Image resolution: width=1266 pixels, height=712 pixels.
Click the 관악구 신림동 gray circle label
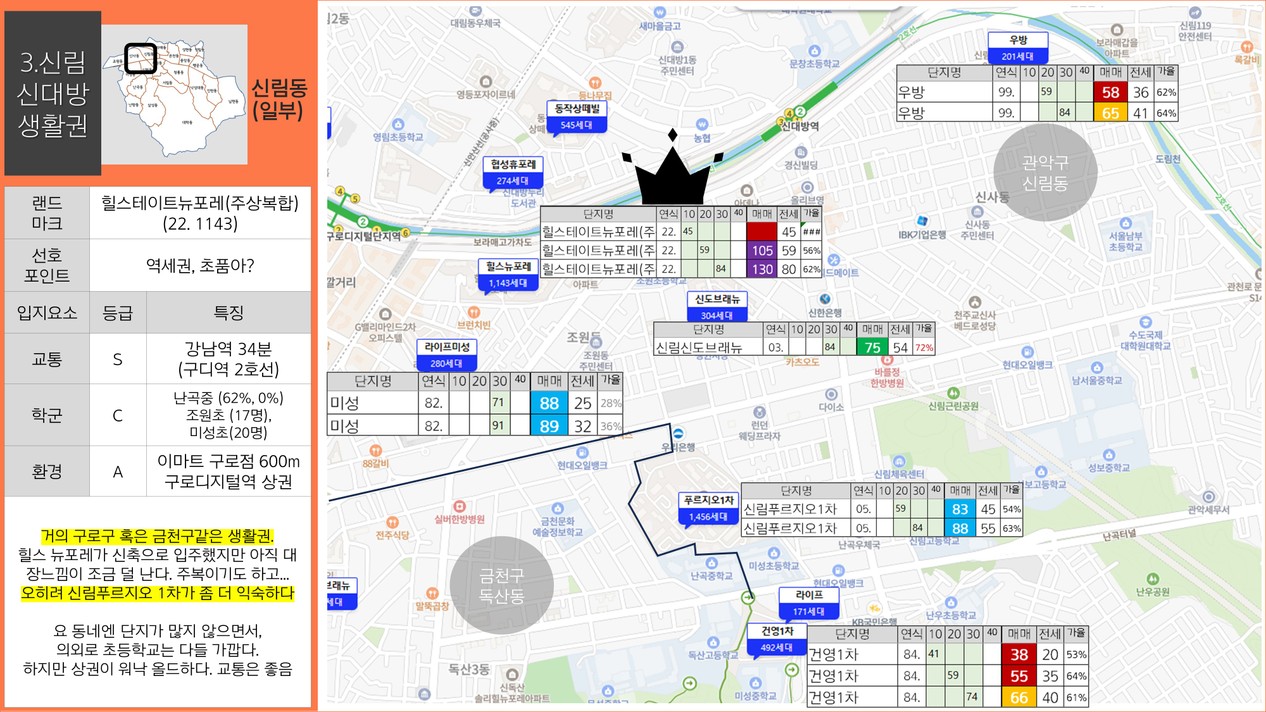pyautogui.click(x=1045, y=173)
